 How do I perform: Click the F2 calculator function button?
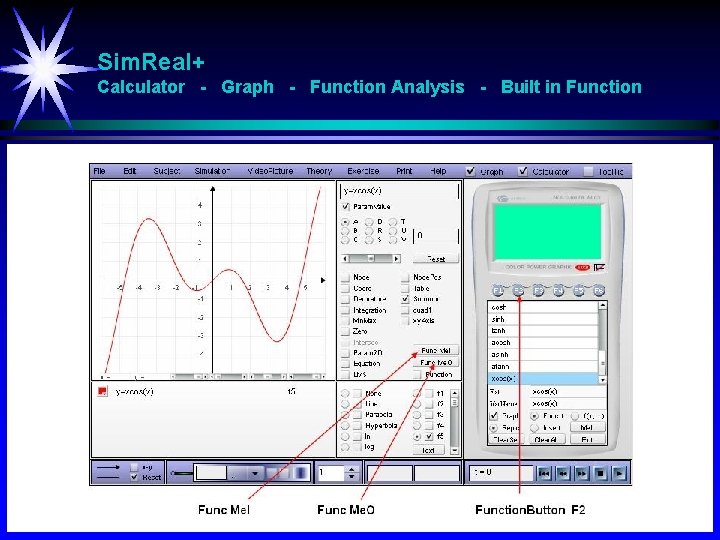[x=518, y=291]
